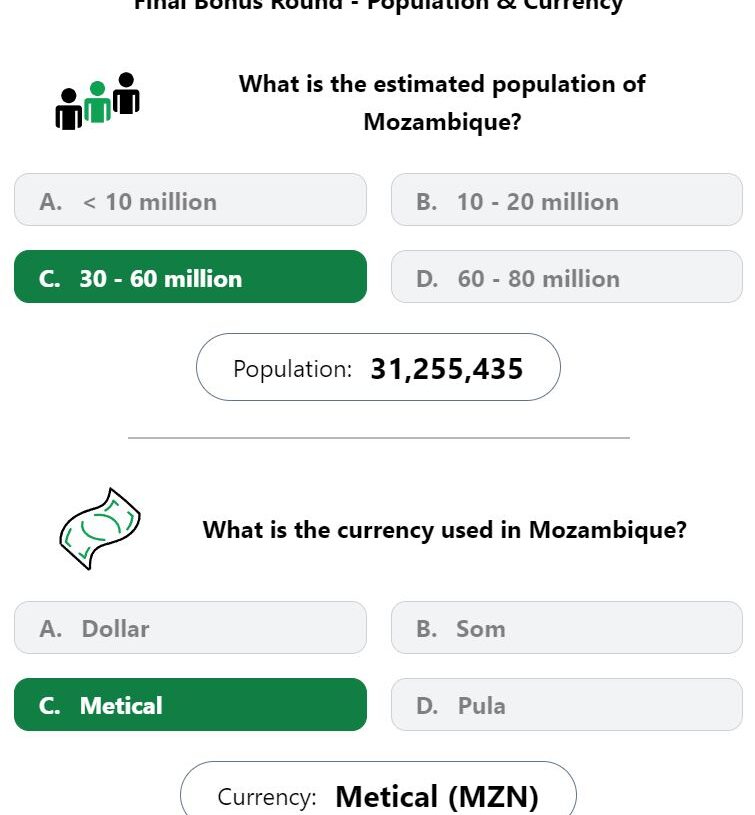Click the highlighted Metical answer

point(190,704)
